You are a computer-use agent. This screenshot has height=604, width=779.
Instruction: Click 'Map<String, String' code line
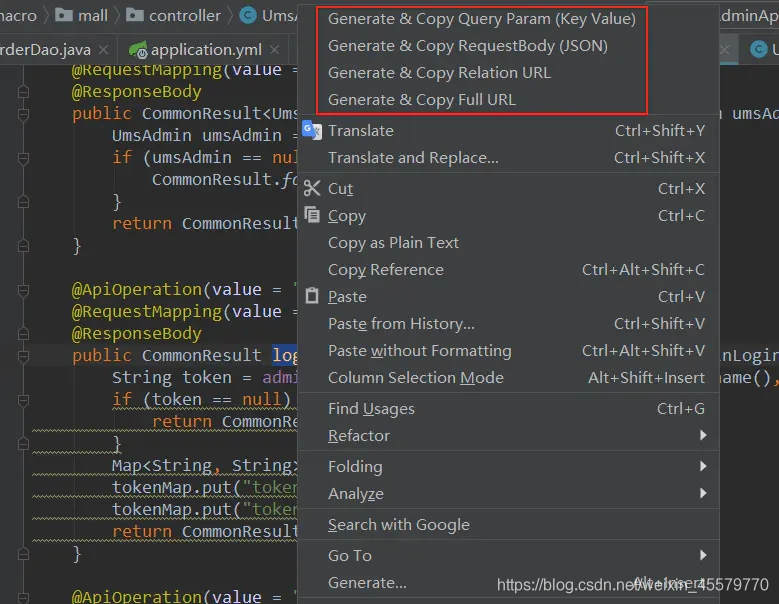(x=204, y=465)
